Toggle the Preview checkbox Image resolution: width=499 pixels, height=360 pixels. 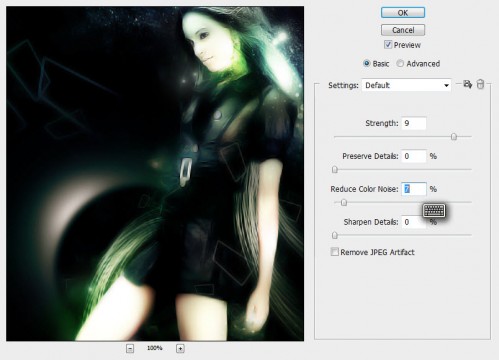(388, 45)
